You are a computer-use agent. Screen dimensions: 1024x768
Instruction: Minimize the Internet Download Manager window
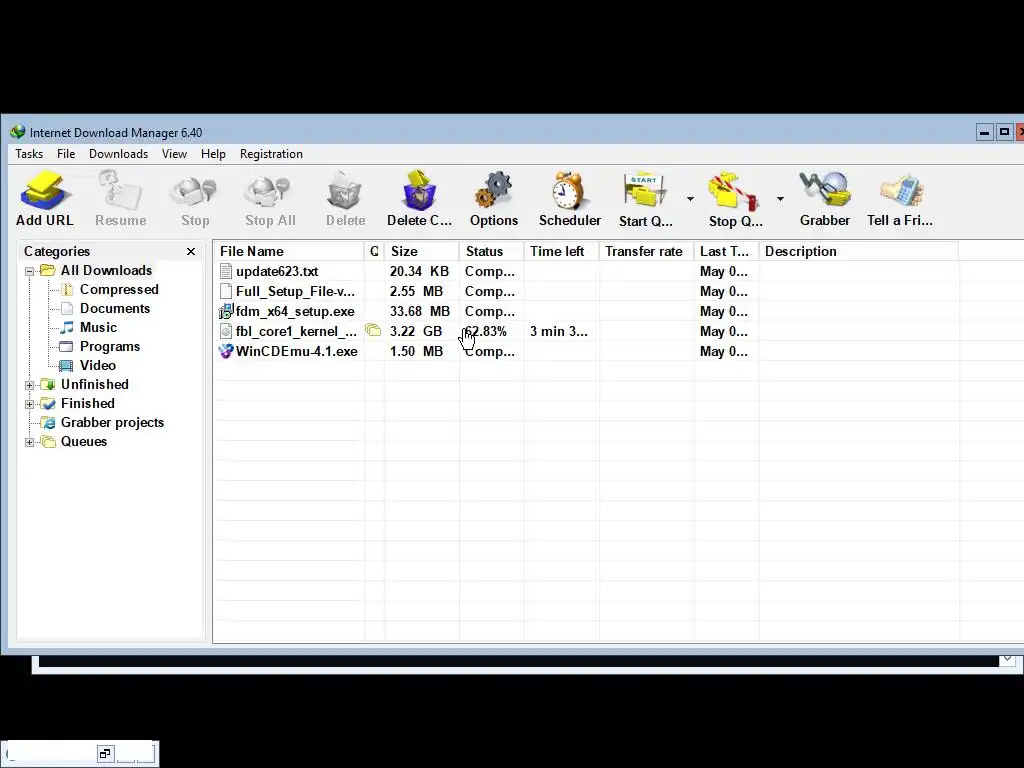click(984, 133)
